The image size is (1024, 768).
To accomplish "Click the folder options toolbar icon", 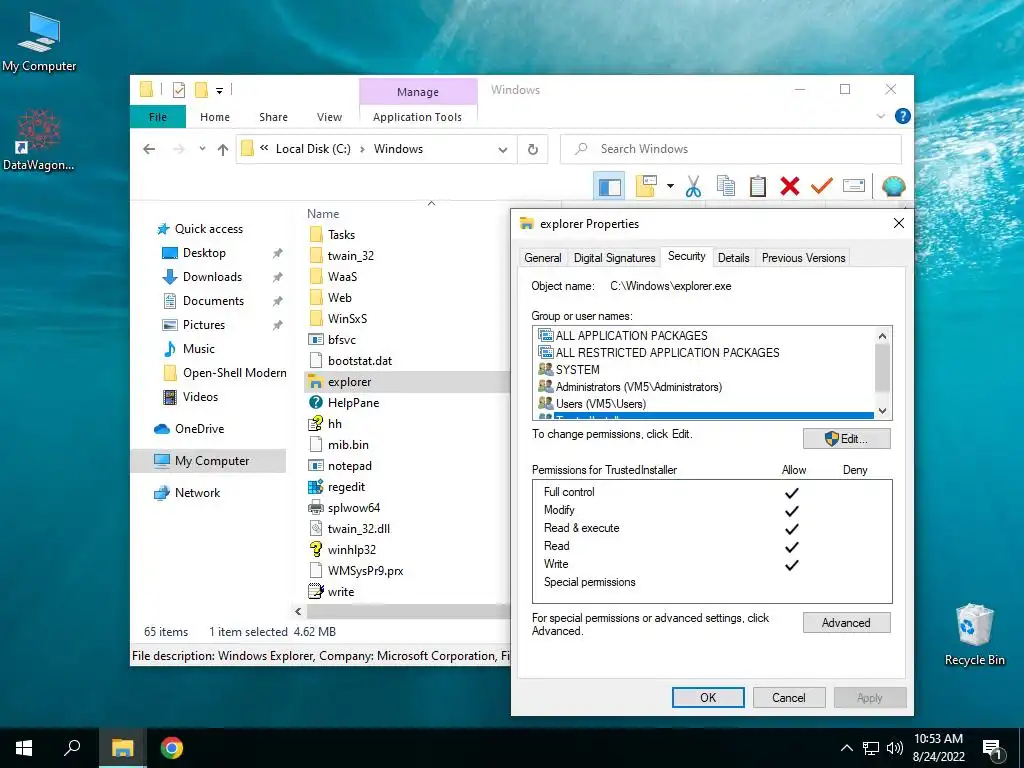I will point(646,187).
